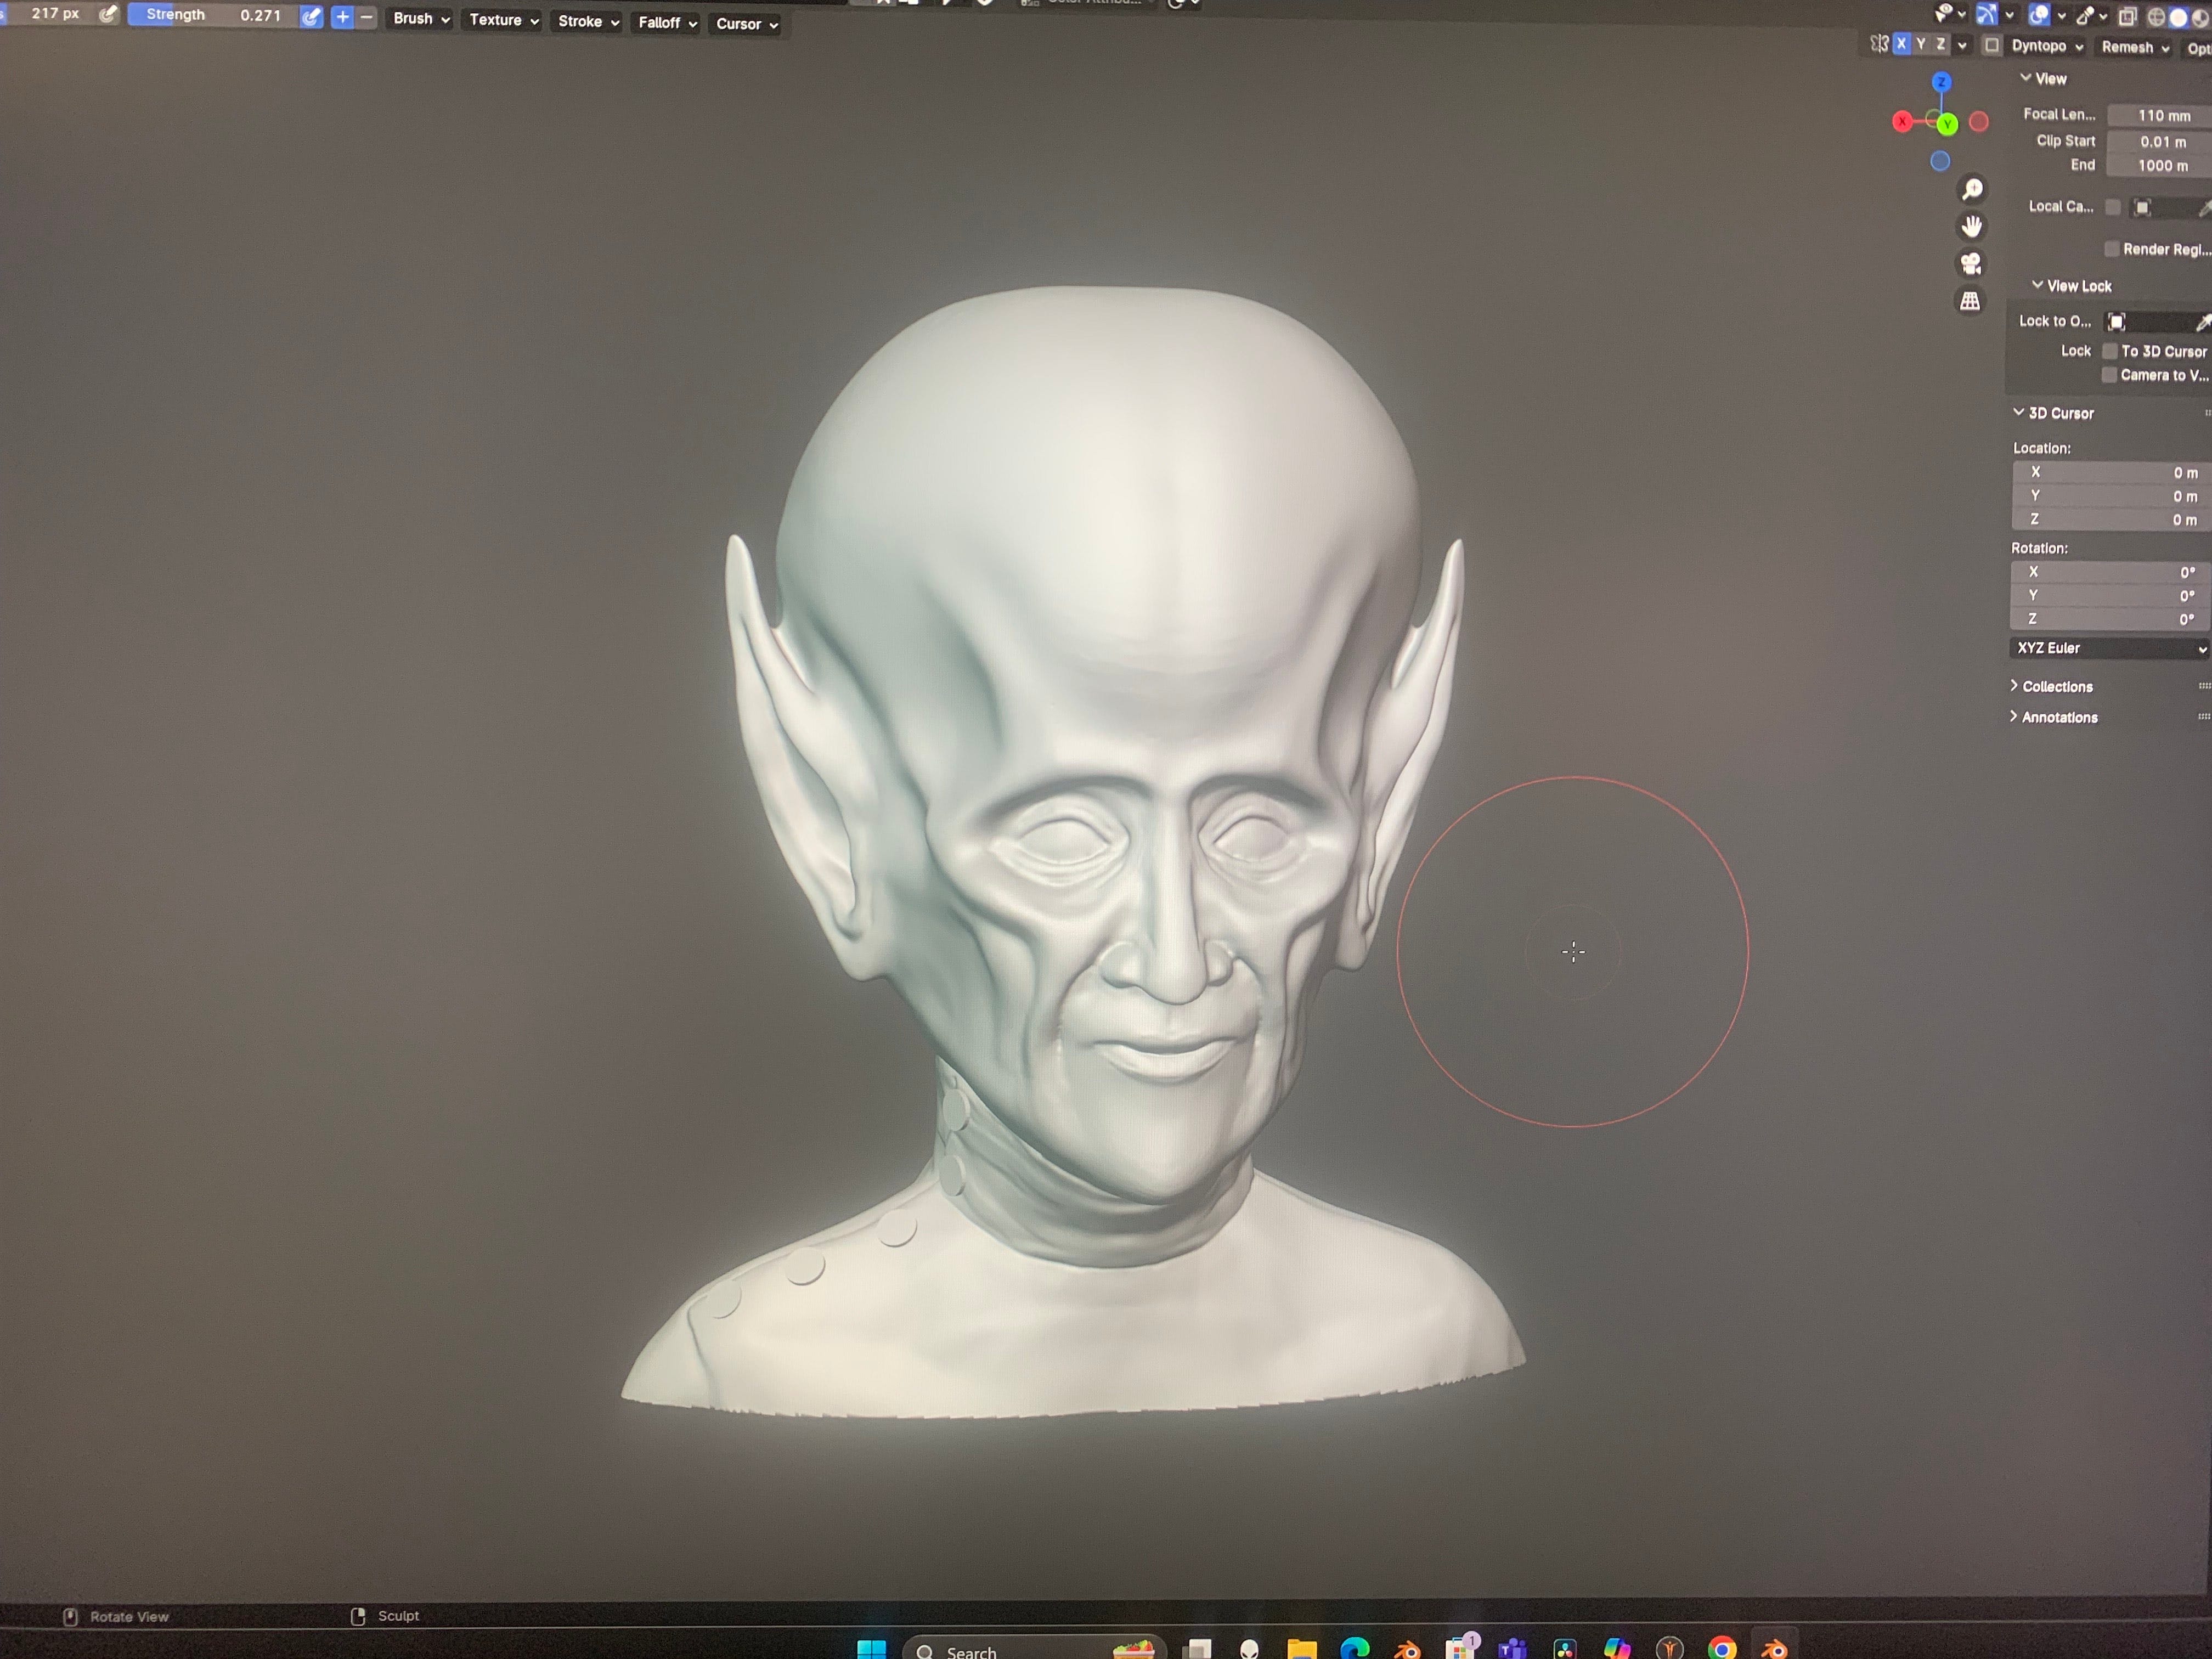This screenshot has height=1659, width=2212.
Task: Click the pan view hand icon
Action: [1971, 226]
